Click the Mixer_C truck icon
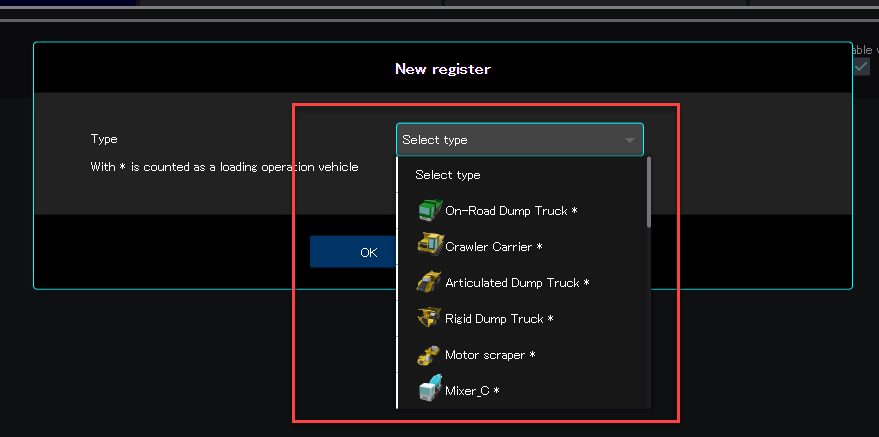 pyautogui.click(x=430, y=389)
